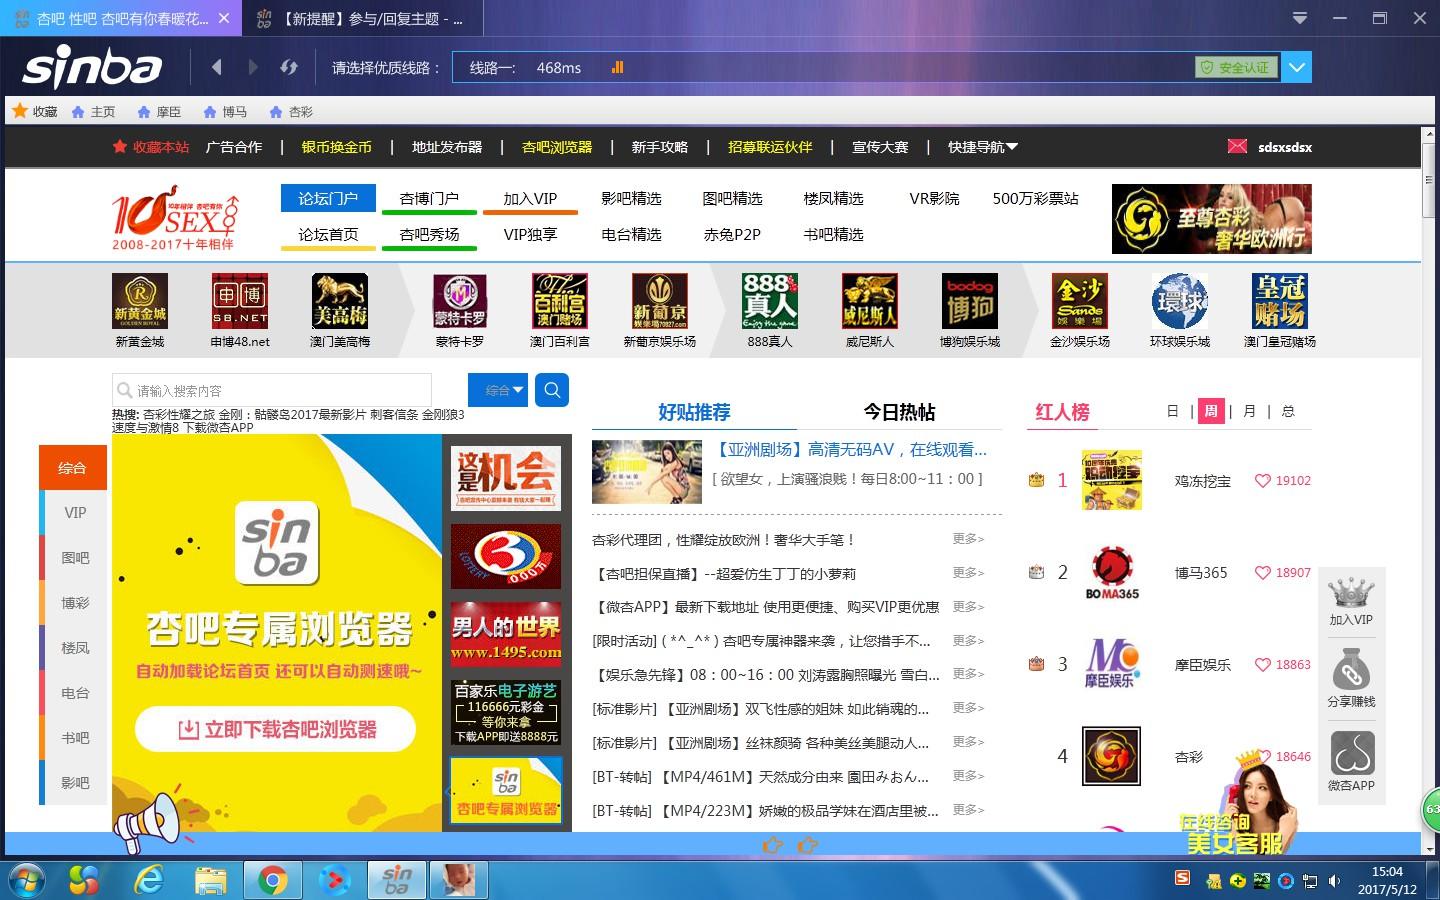This screenshot has height=900, width=1440.
Task: Open the 综合 search category dropdown
Action: click(x=498, y=390)
